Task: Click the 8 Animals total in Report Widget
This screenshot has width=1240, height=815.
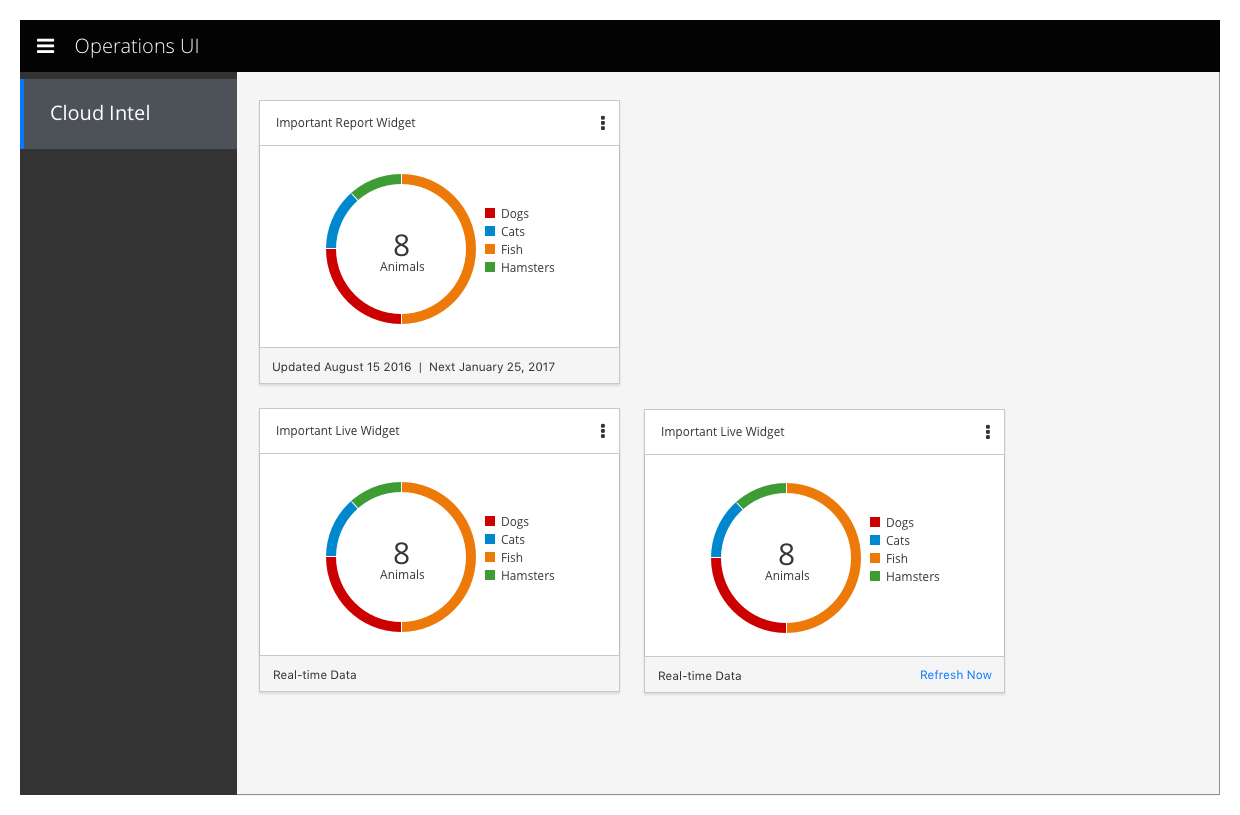Action: 401,252
